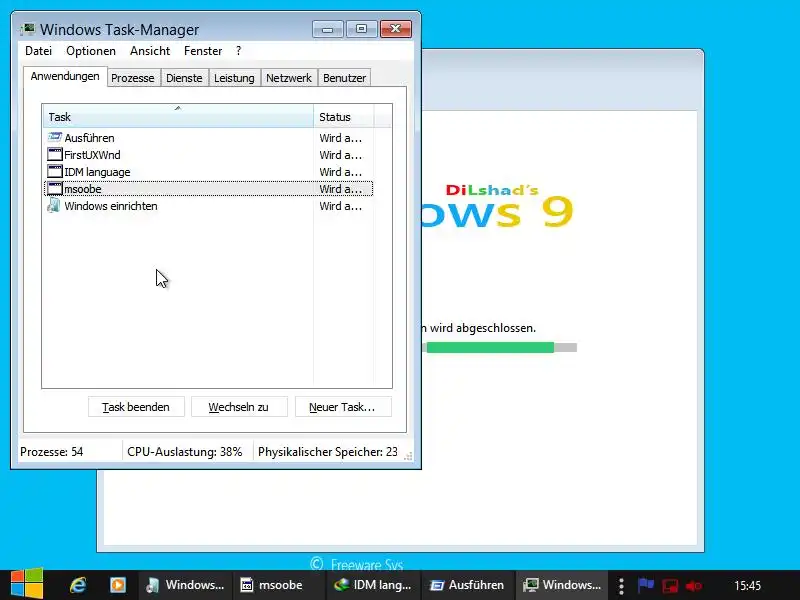The height and width of the screenshot is (600, 800).
Task: Minimize the Task-Manager window
Action: pyautogui.click(x=328, y=29)
